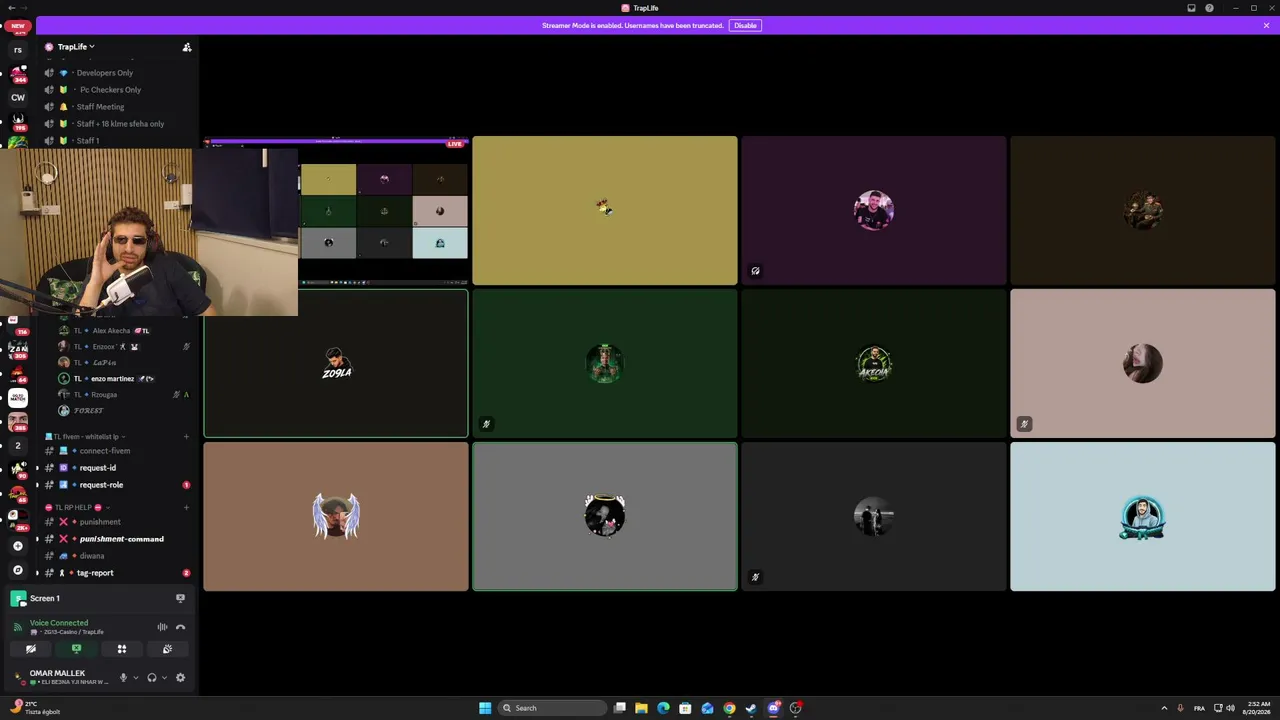Open OMAR MALLEK user profile panel
1280x720 pixels.
[x=58, y=677]
